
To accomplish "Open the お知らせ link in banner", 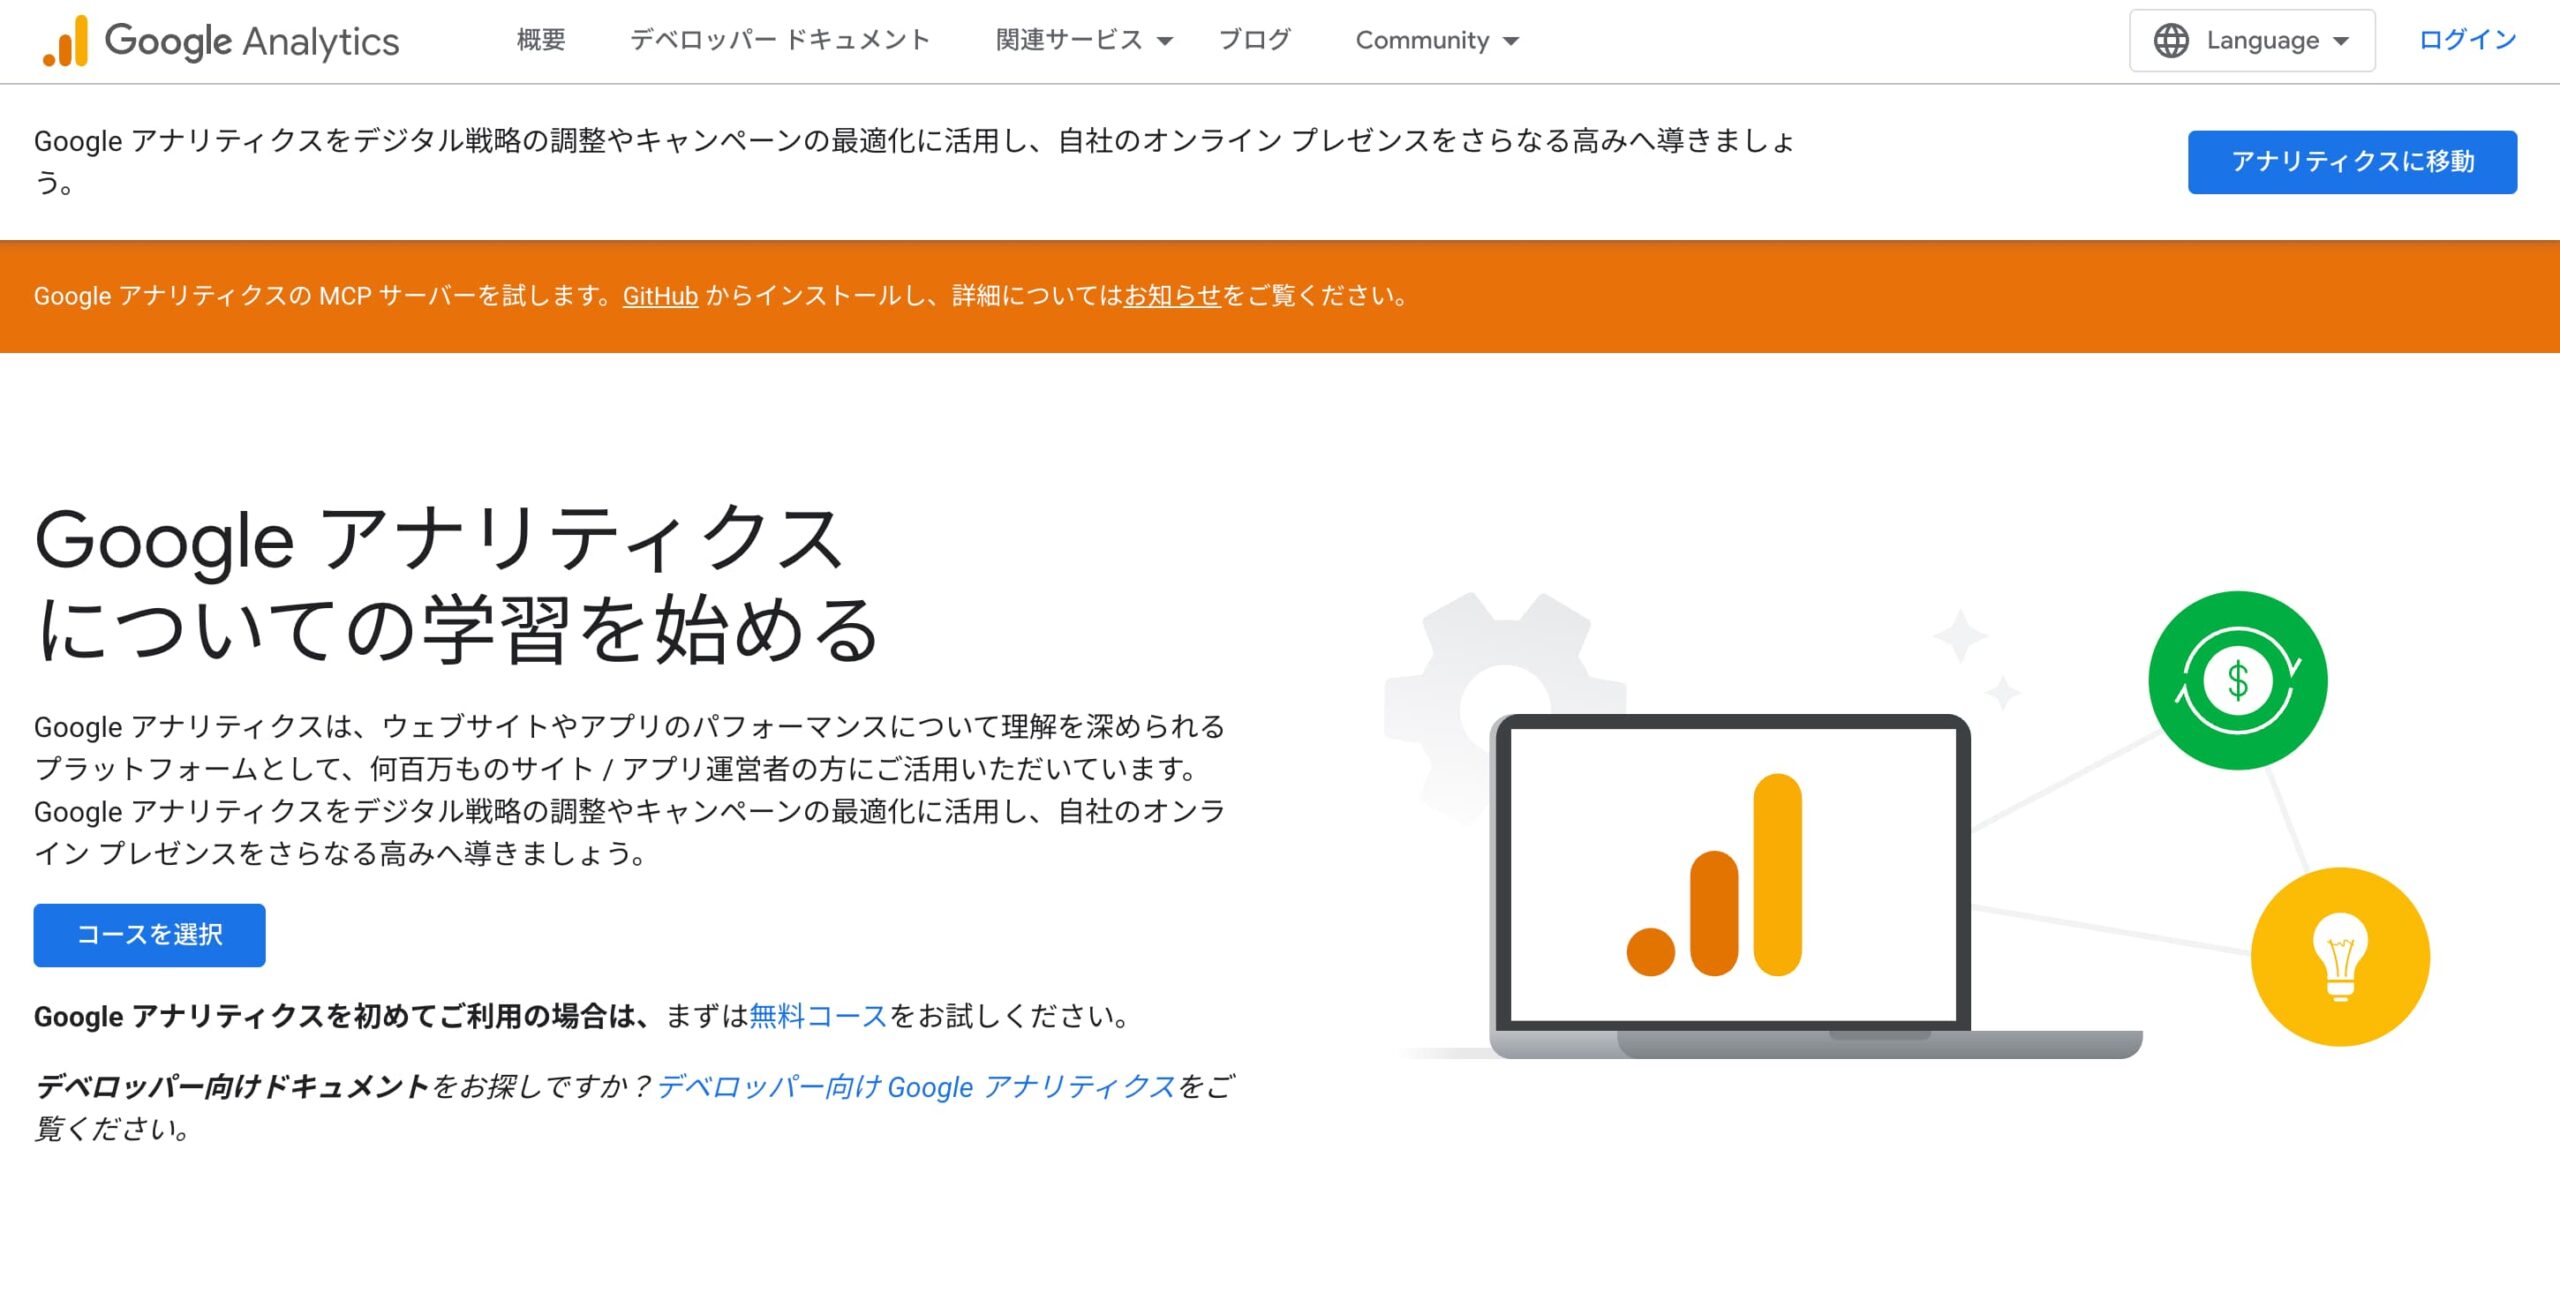I will click(x=1172, y=296).
